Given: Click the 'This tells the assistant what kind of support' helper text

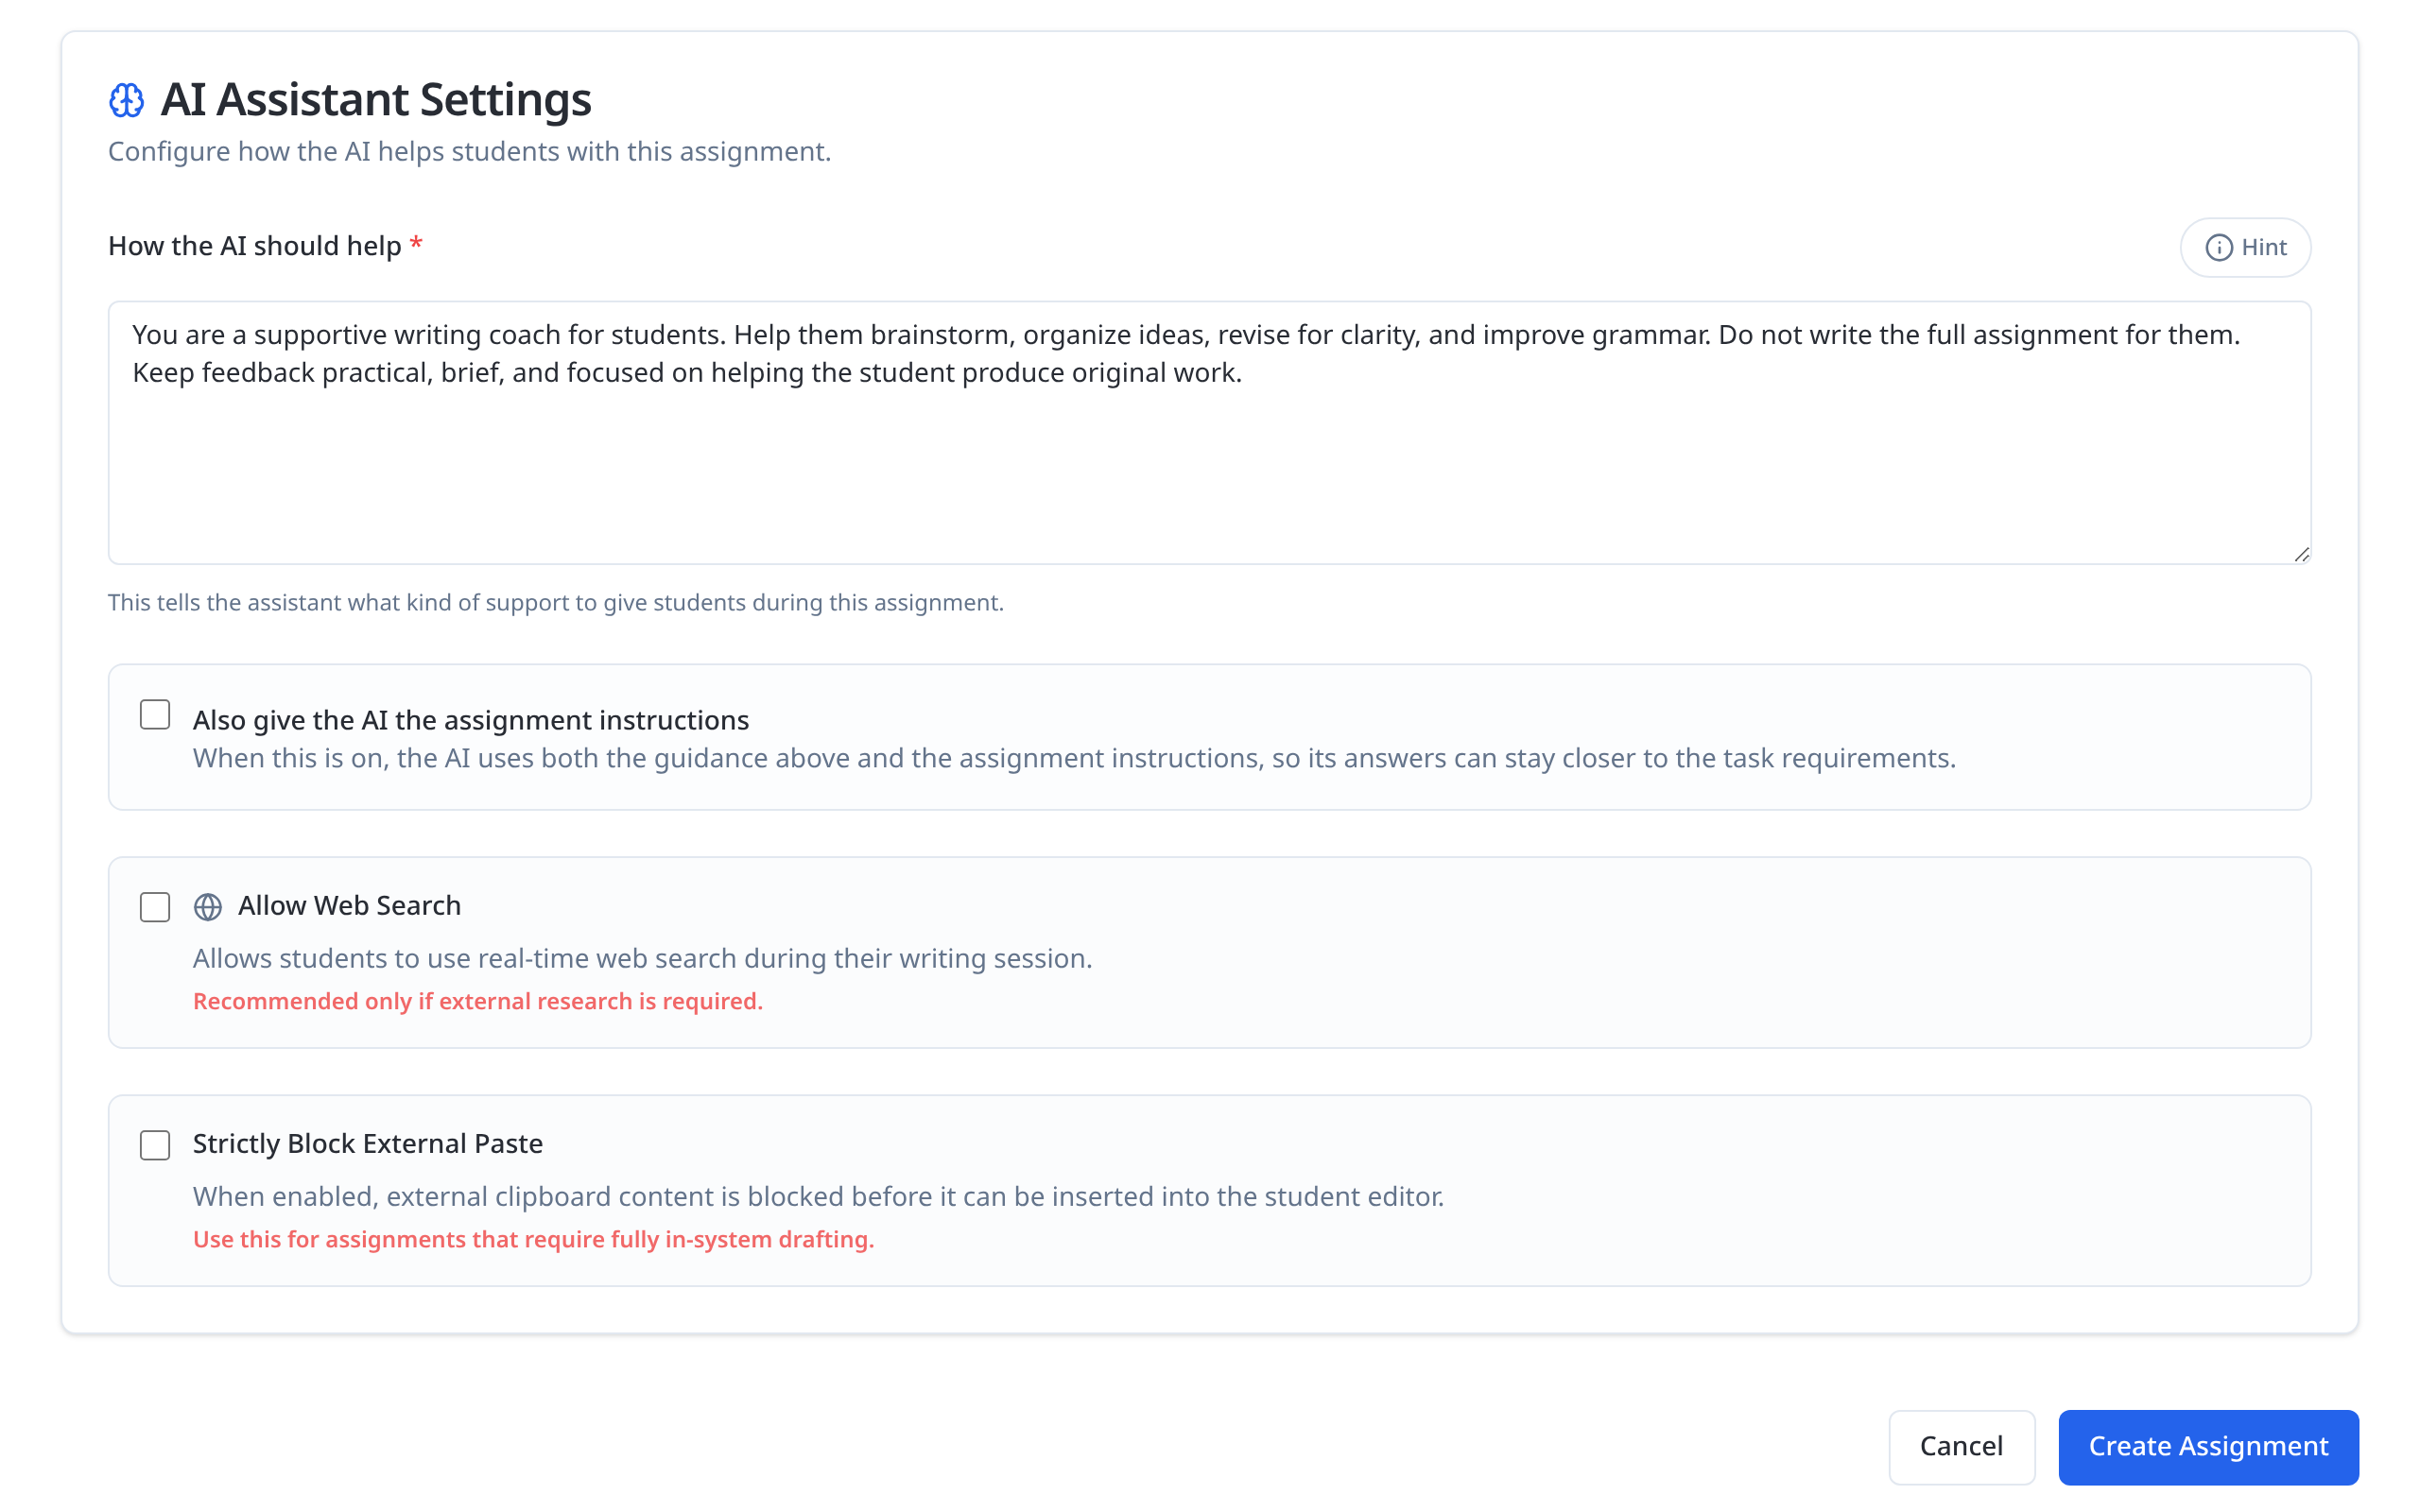Looking at the screenshot, I should click(556, 602).
